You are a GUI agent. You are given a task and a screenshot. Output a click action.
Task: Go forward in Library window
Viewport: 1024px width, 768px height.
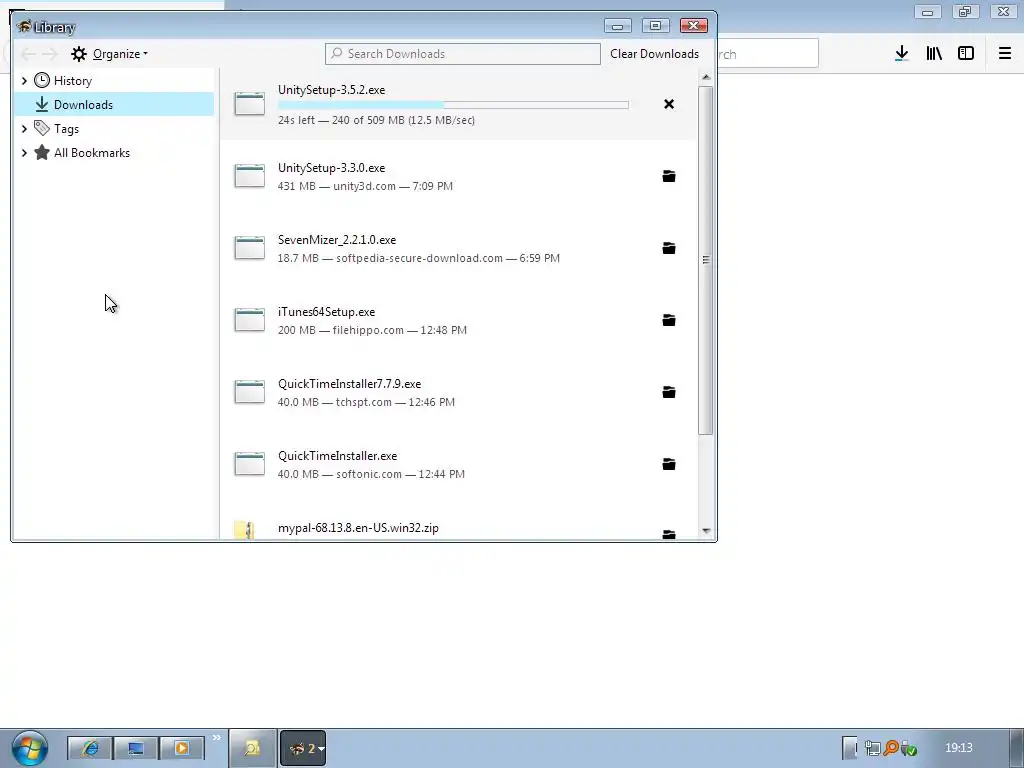pyautogui.click(x=50, y=54)
